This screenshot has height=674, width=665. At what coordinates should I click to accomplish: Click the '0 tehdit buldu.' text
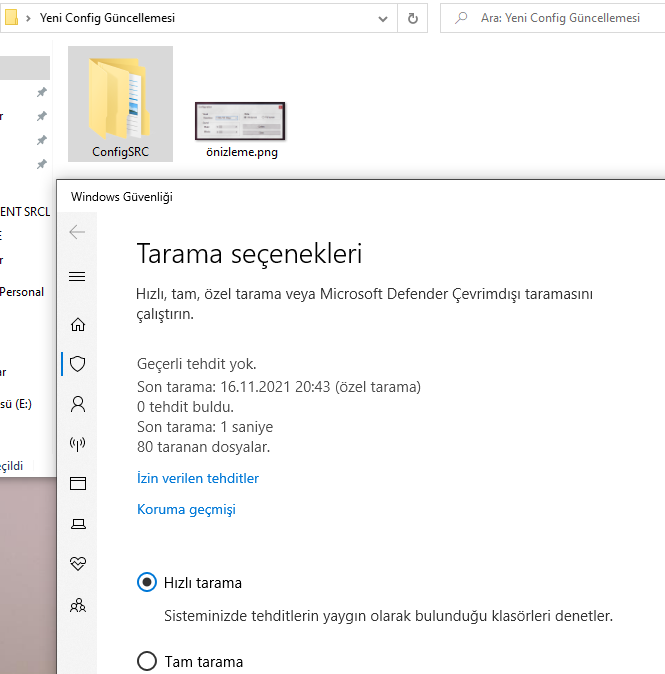185,407
